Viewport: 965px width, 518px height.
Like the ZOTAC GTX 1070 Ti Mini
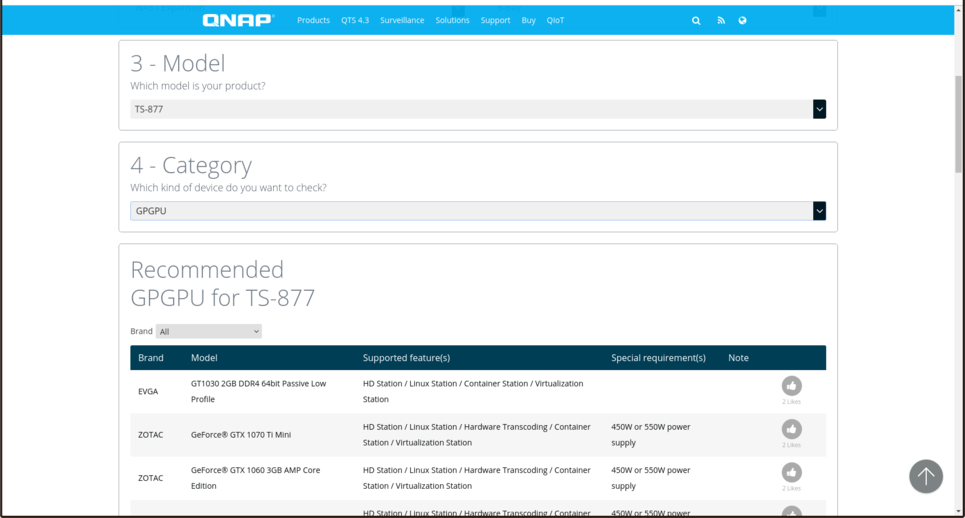pyautogui.click(x=791, y=429)
